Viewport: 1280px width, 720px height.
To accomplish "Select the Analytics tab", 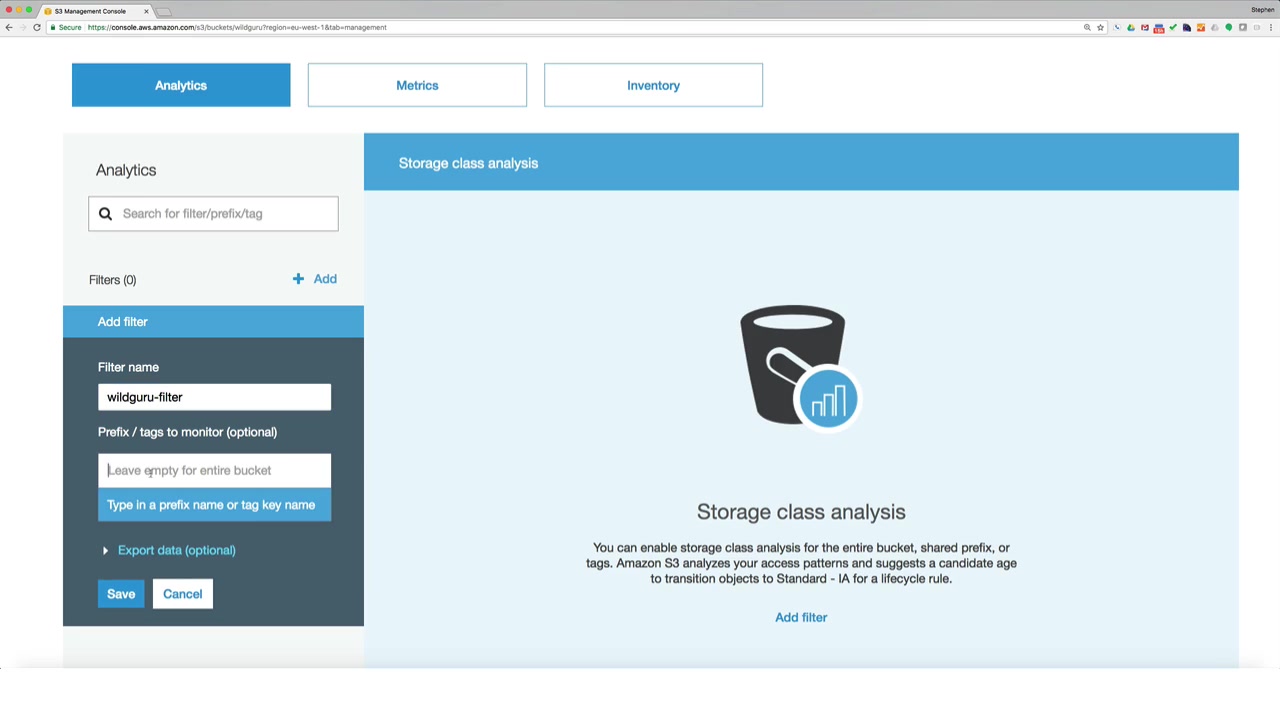I will pyautogui.click(x=181, y=85).
